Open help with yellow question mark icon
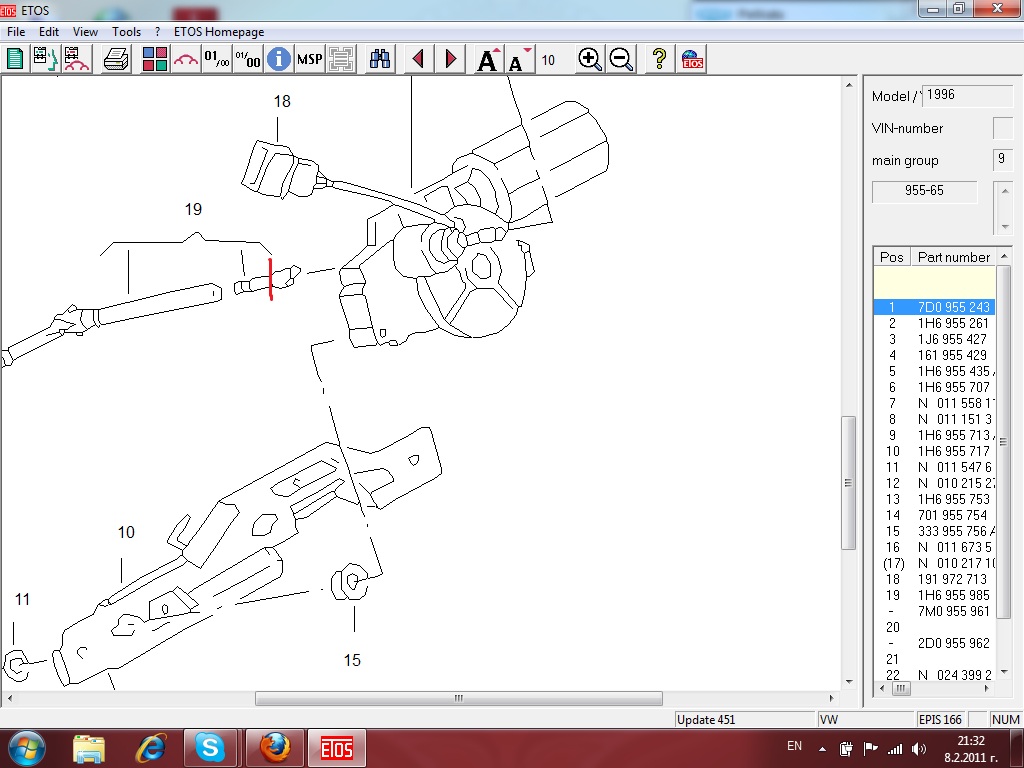1024x768 pixels. [659, 59]
